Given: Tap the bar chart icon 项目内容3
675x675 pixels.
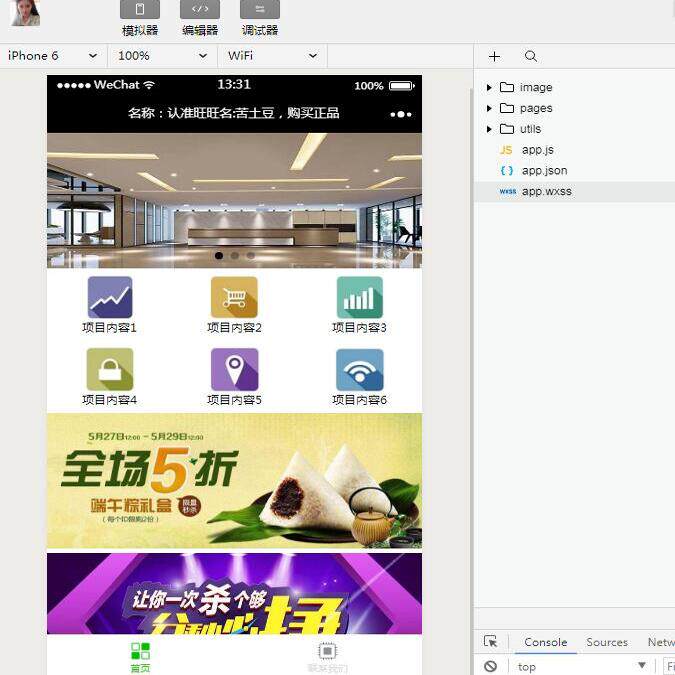Looking at the screenshot, I should 359,297.
